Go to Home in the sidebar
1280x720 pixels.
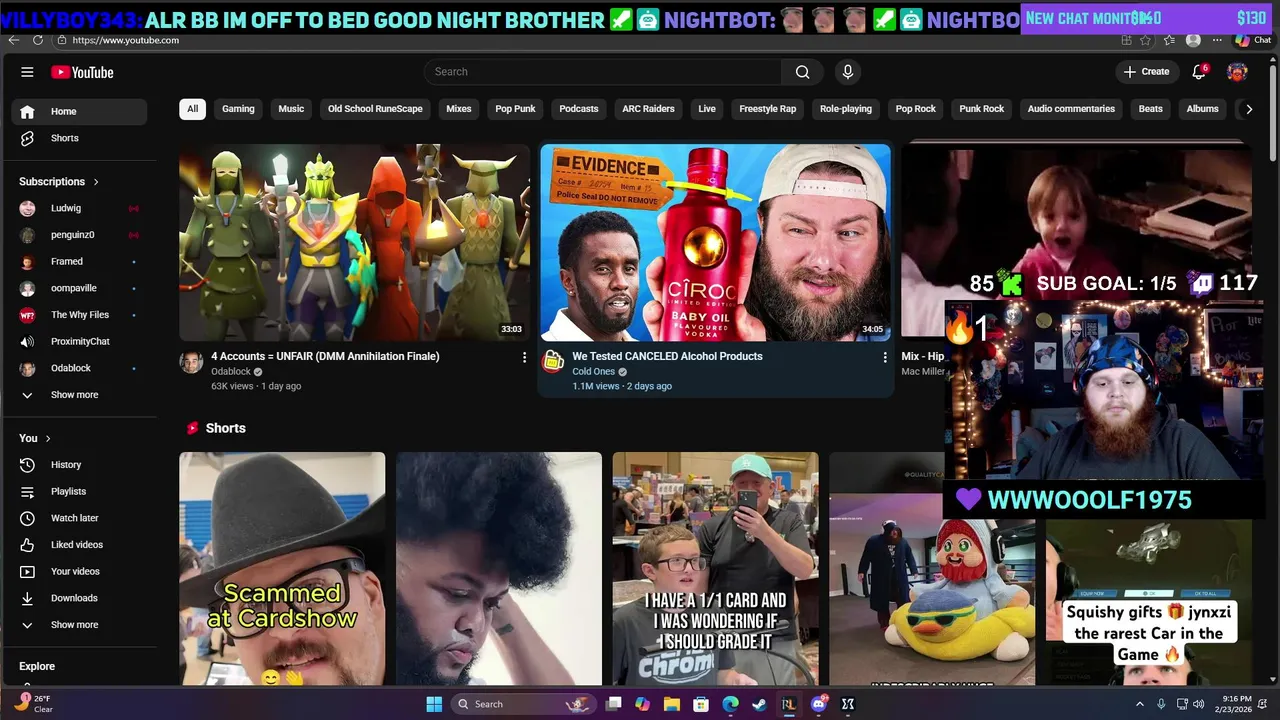[80, 112]
